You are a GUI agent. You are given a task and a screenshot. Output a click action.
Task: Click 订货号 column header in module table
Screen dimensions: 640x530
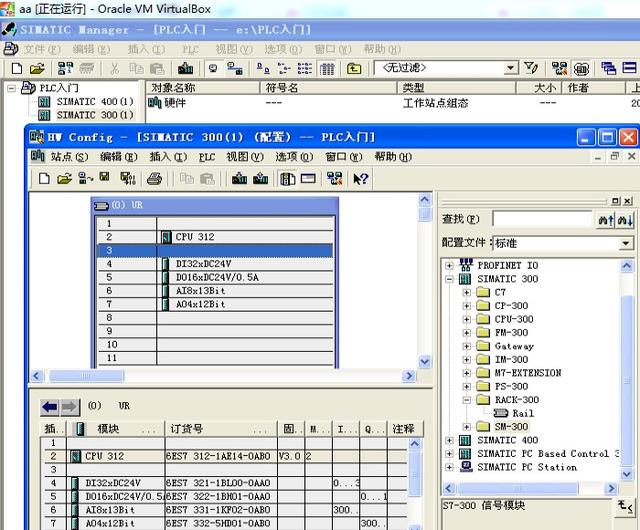click(221, 429)
